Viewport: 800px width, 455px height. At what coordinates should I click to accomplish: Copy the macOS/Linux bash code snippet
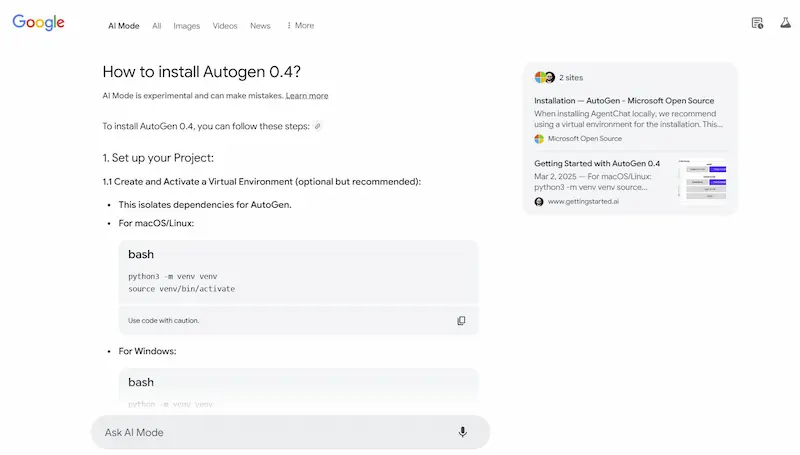point(461,320)
